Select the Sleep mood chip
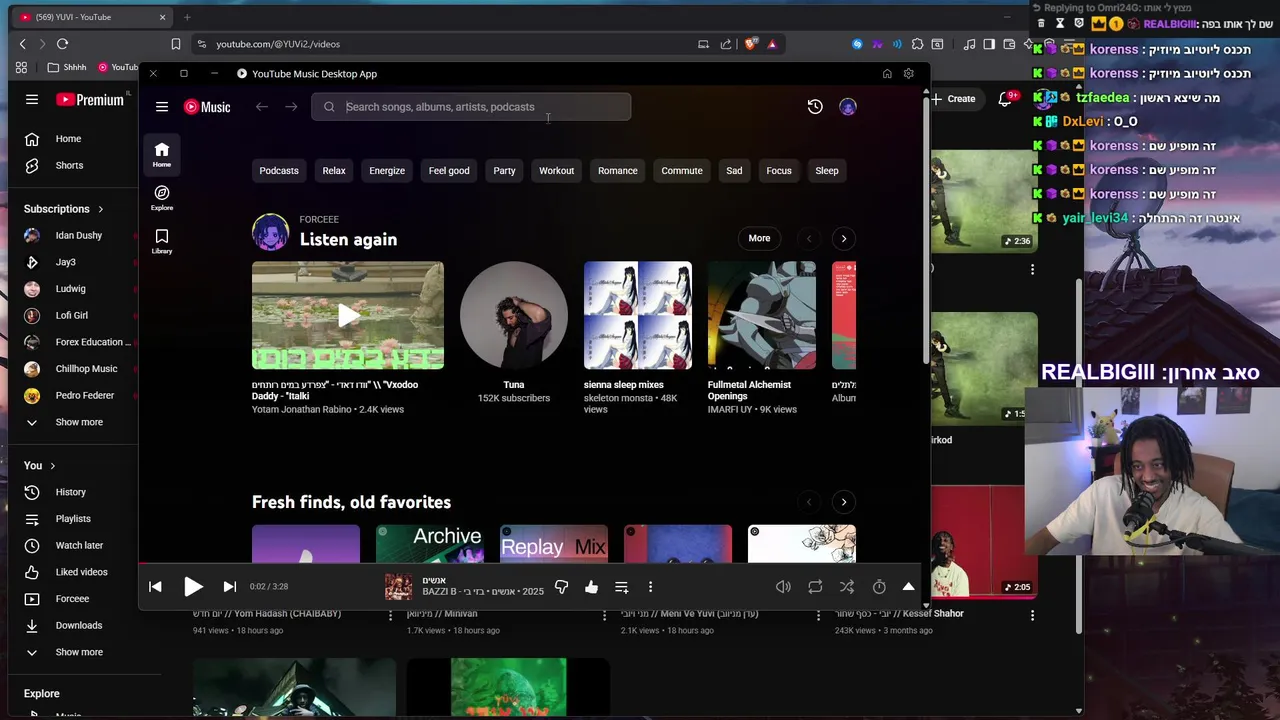Viewport: 1280px width, 720px height. click(x=827, y=171)
